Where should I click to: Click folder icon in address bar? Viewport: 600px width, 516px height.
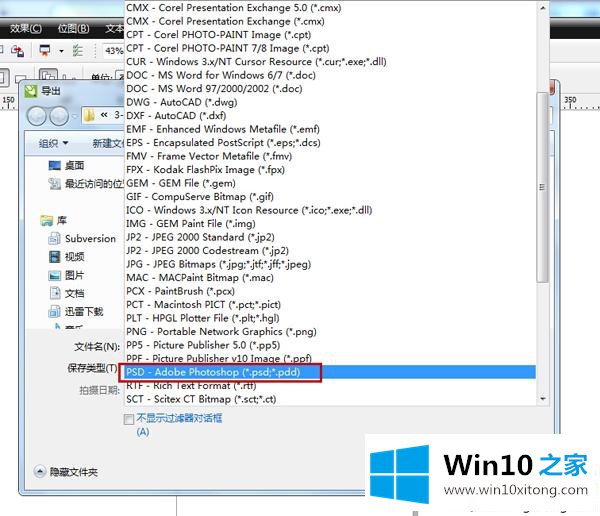pos(90,115)
